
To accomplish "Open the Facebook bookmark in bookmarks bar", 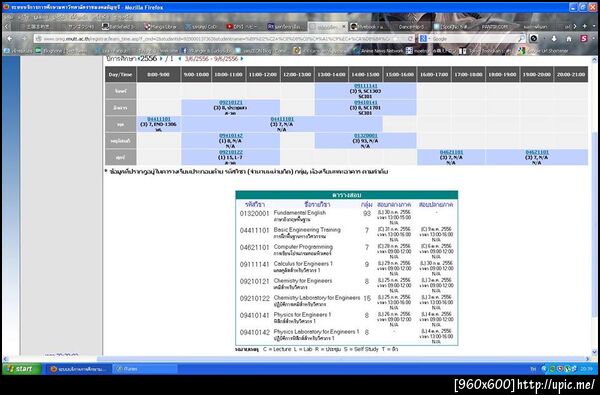I will (x=207, y=51).
